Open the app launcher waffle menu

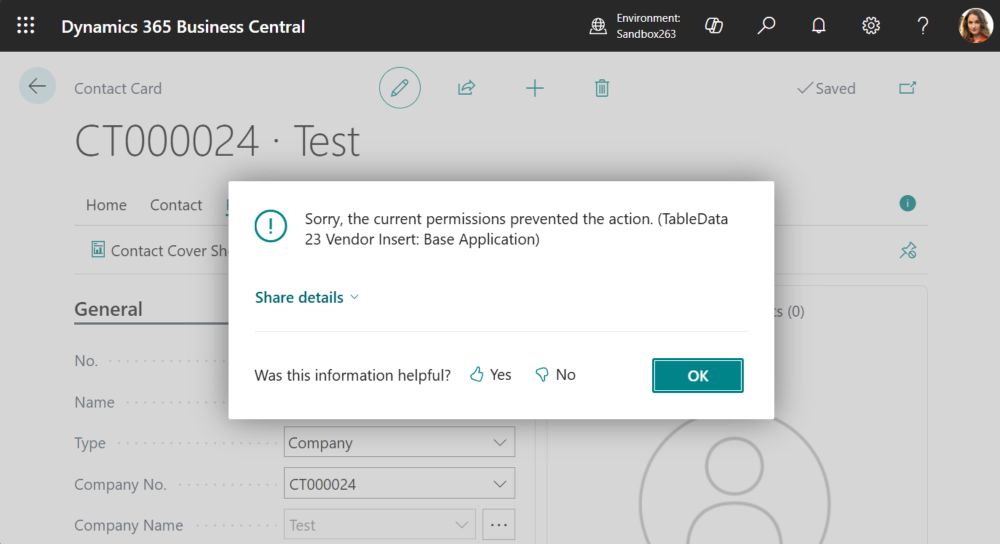tap(26, 26)
